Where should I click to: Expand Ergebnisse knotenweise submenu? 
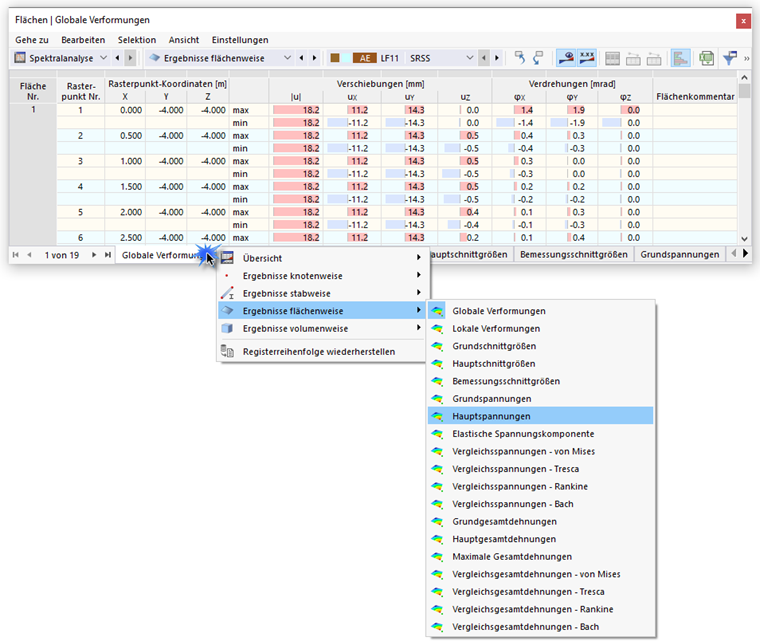(322, 275)
